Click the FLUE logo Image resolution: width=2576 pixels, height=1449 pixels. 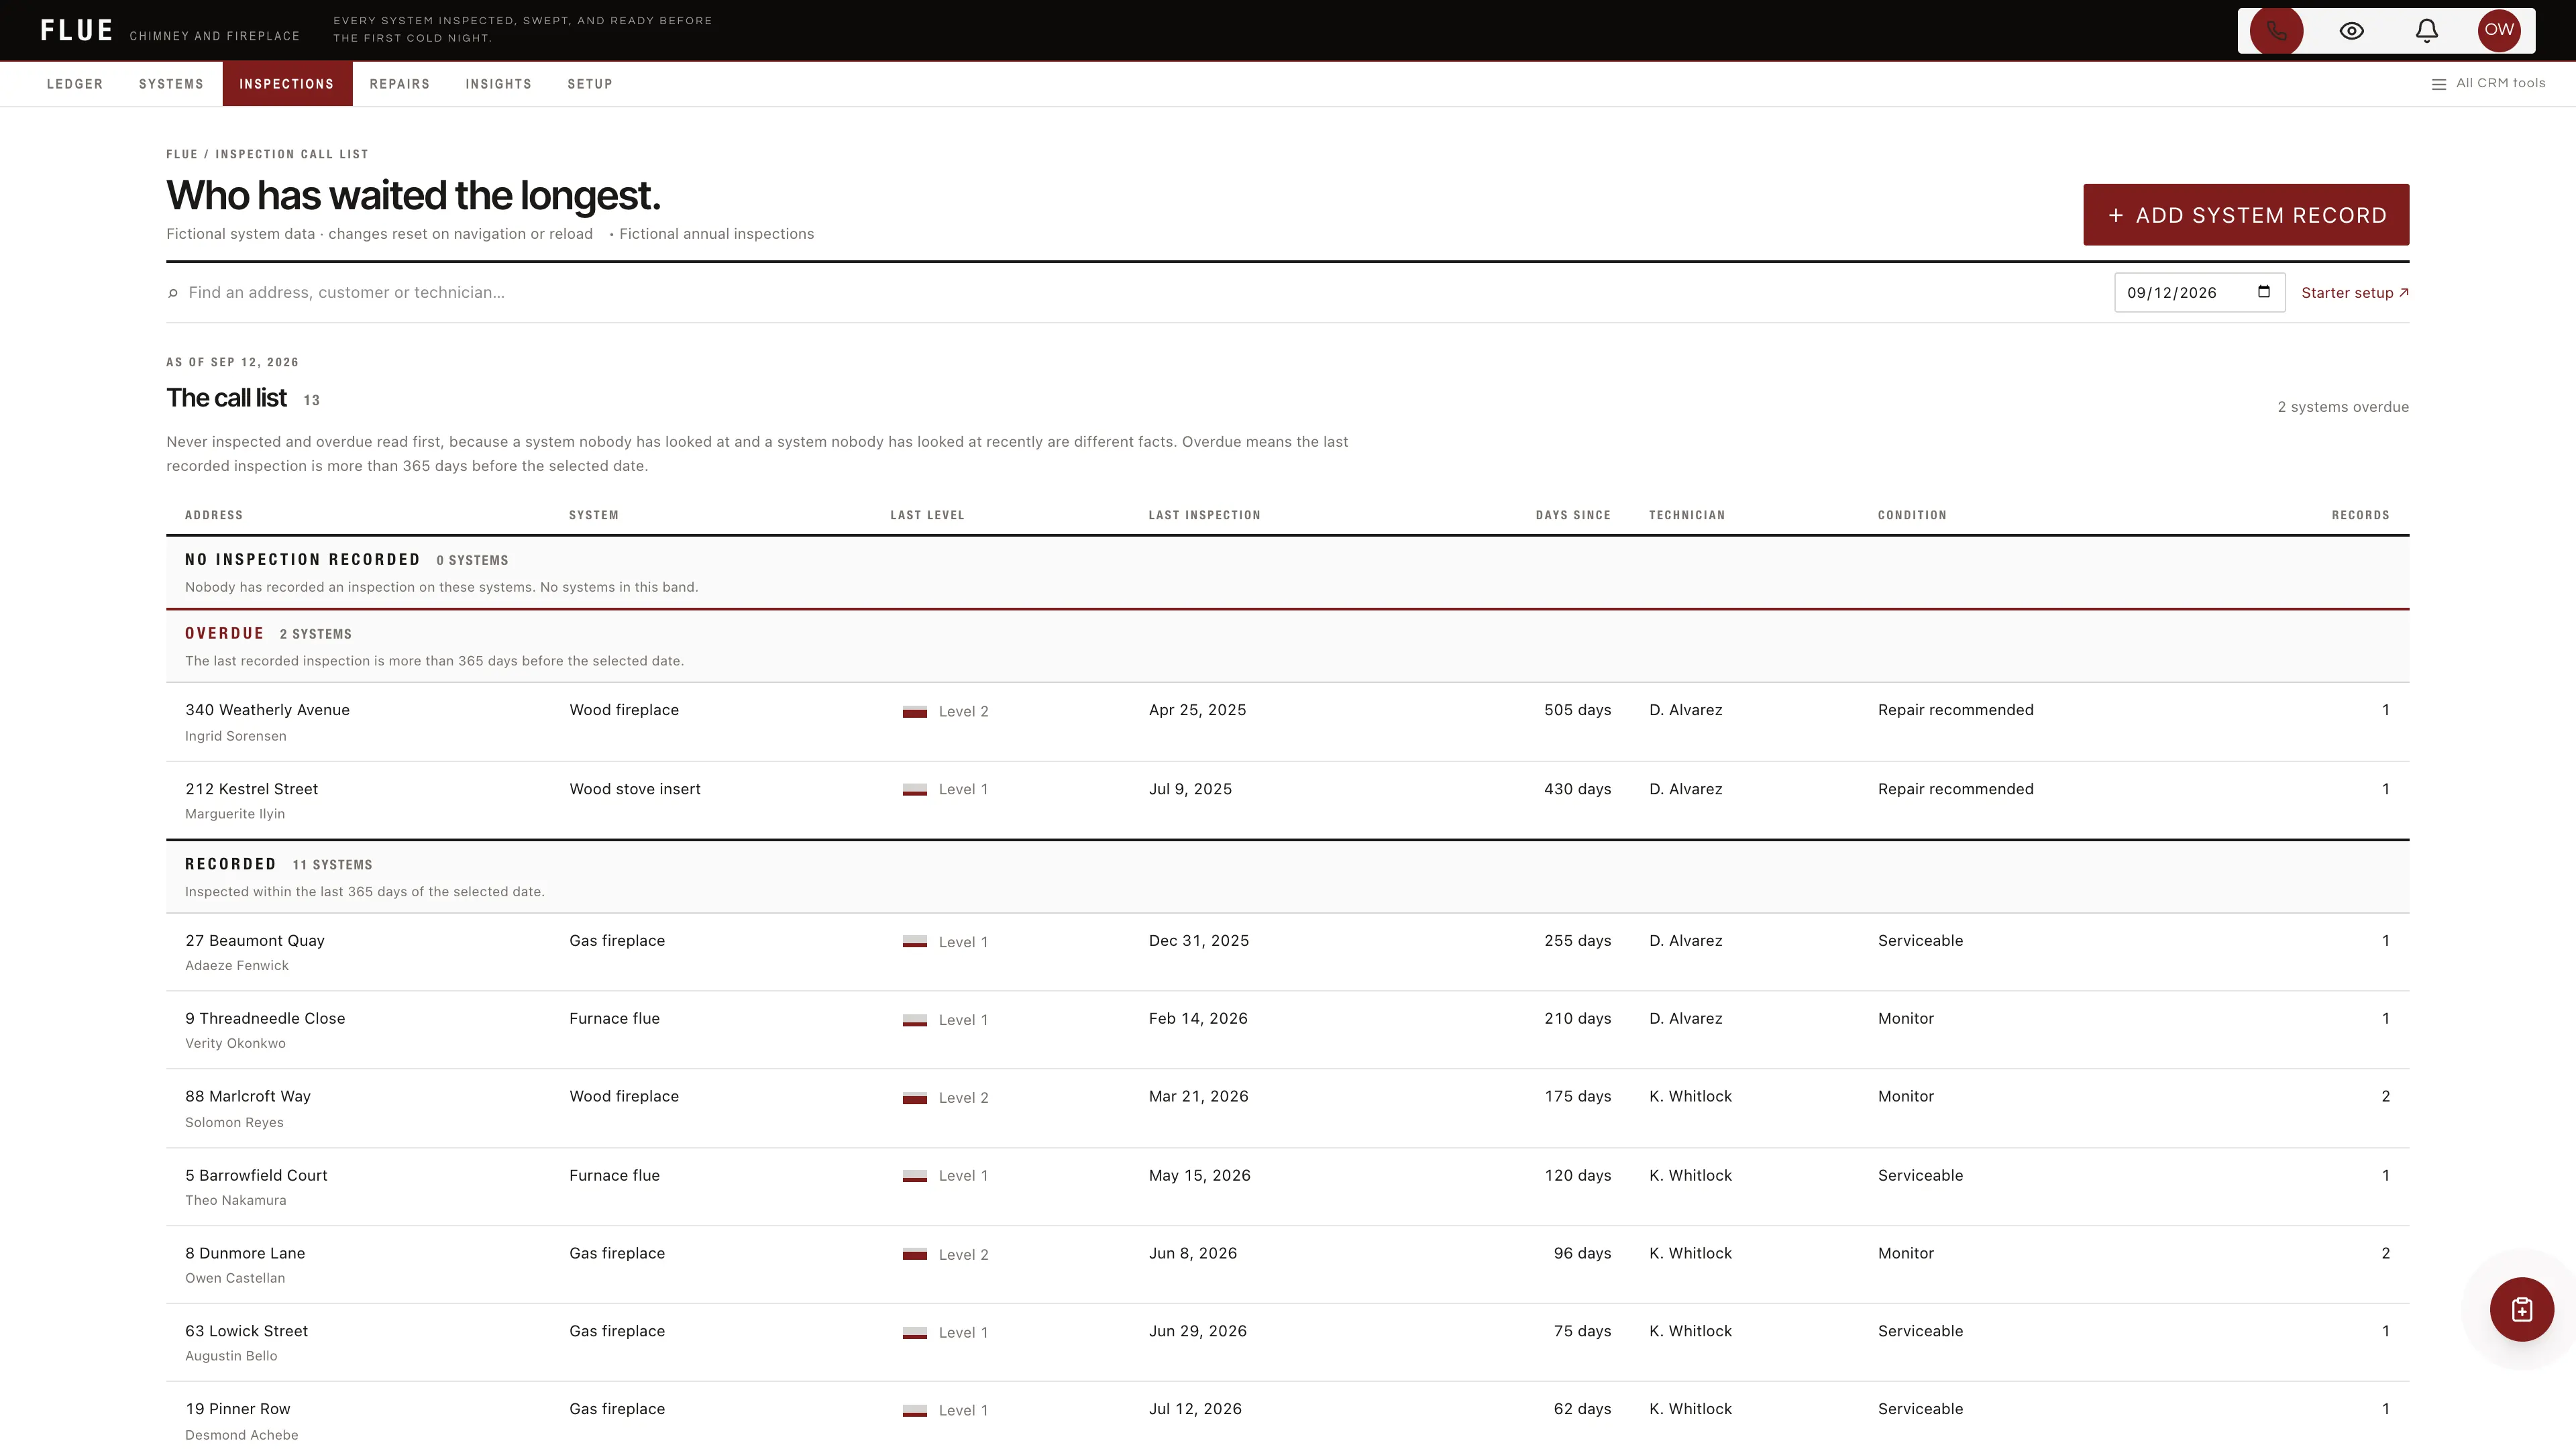(x=77, y=30)
